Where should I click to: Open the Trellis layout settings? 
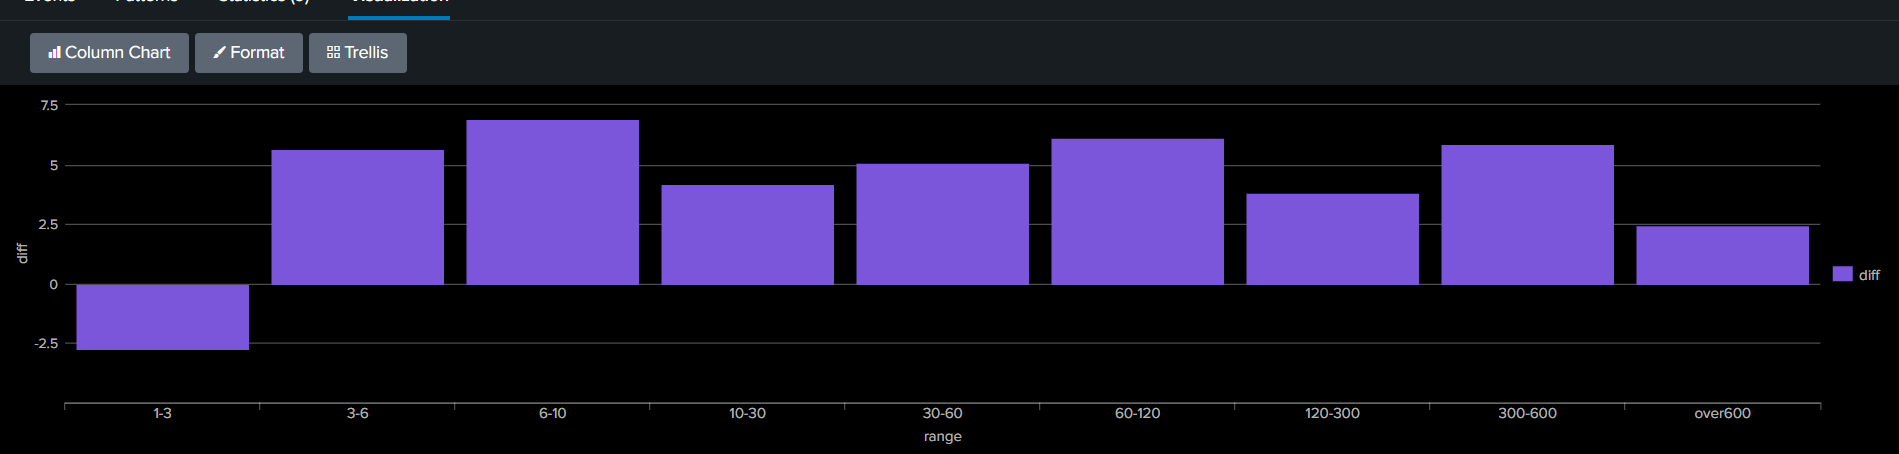tap(358, 53)
